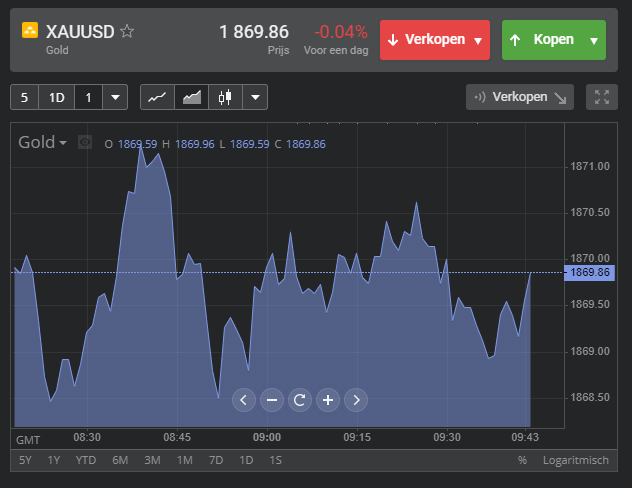Image resolution: width=632 pixels, height=488 pixels.
Task: Switch to line chart type
Action: (x=157, y=97)
